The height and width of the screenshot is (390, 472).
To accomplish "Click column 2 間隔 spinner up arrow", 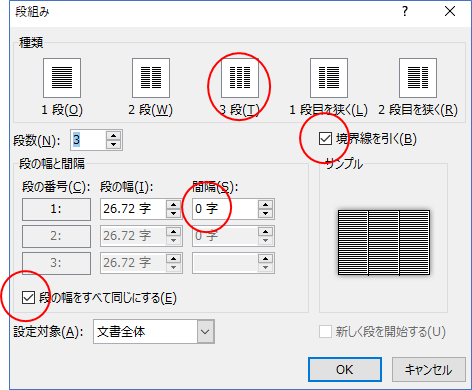I will [265, 232].
